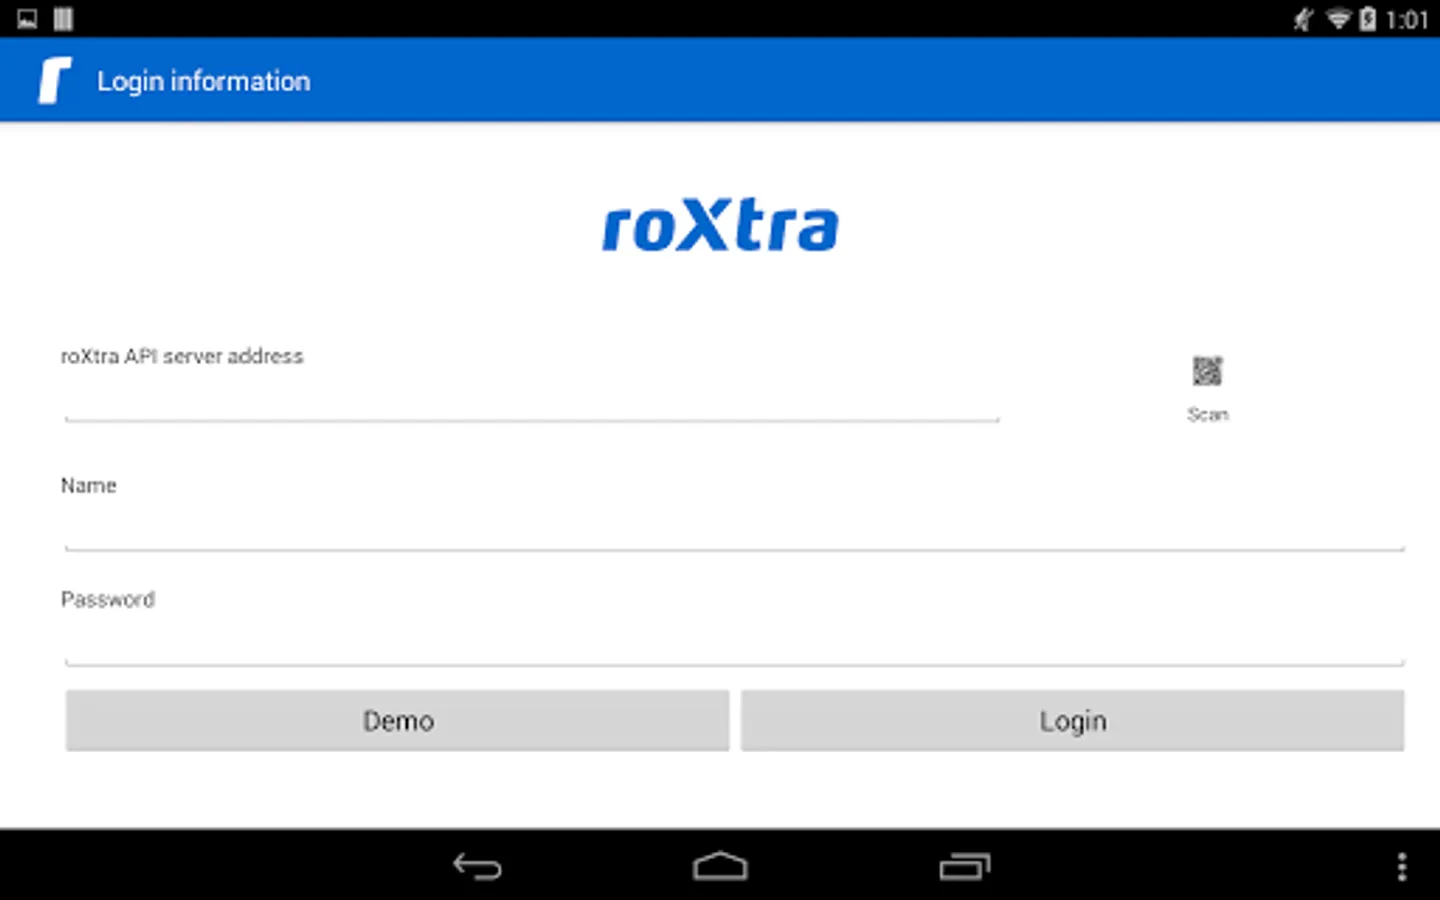The image size is (1440, 900).
Task: Click the 1:01 clock in status bar
Action: point(1407,19)
